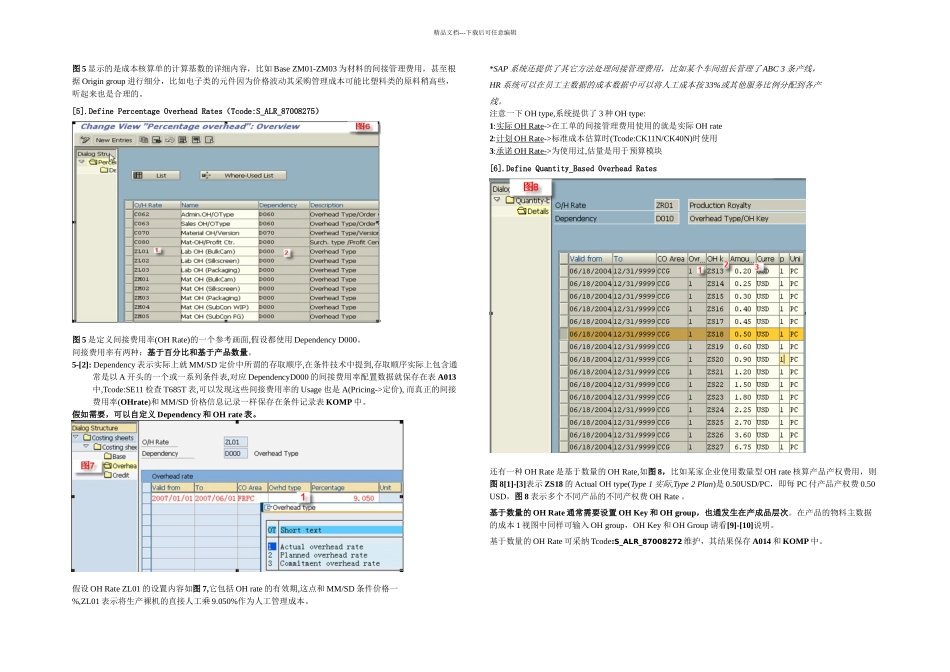Click the O/H Rate cell 'Z103'

156,270
